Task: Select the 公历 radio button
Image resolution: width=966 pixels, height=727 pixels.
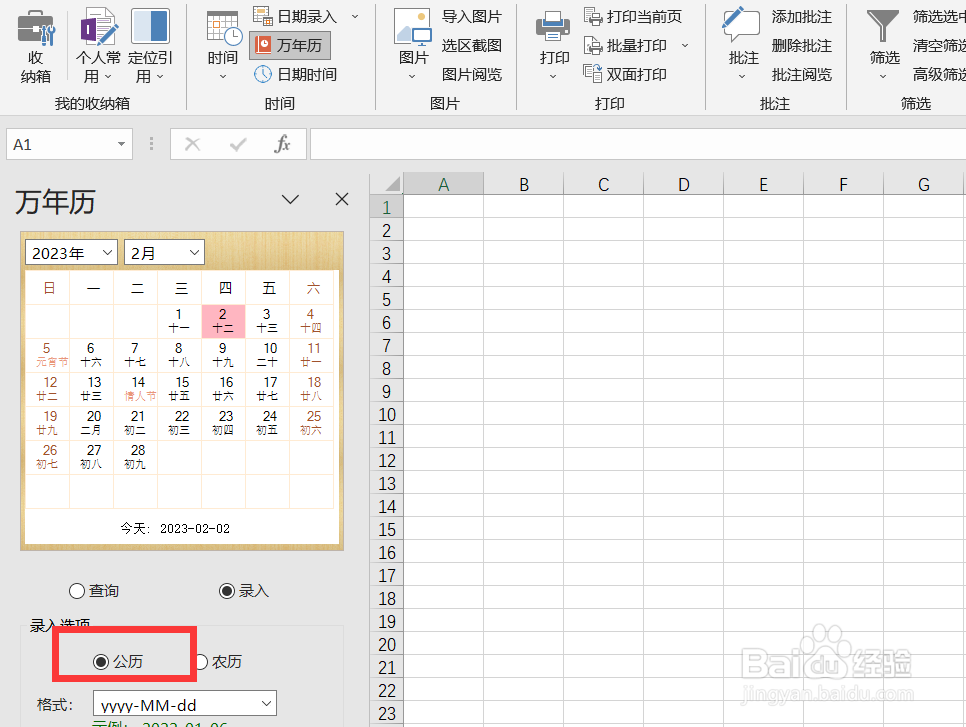Action: click(101, 662)
